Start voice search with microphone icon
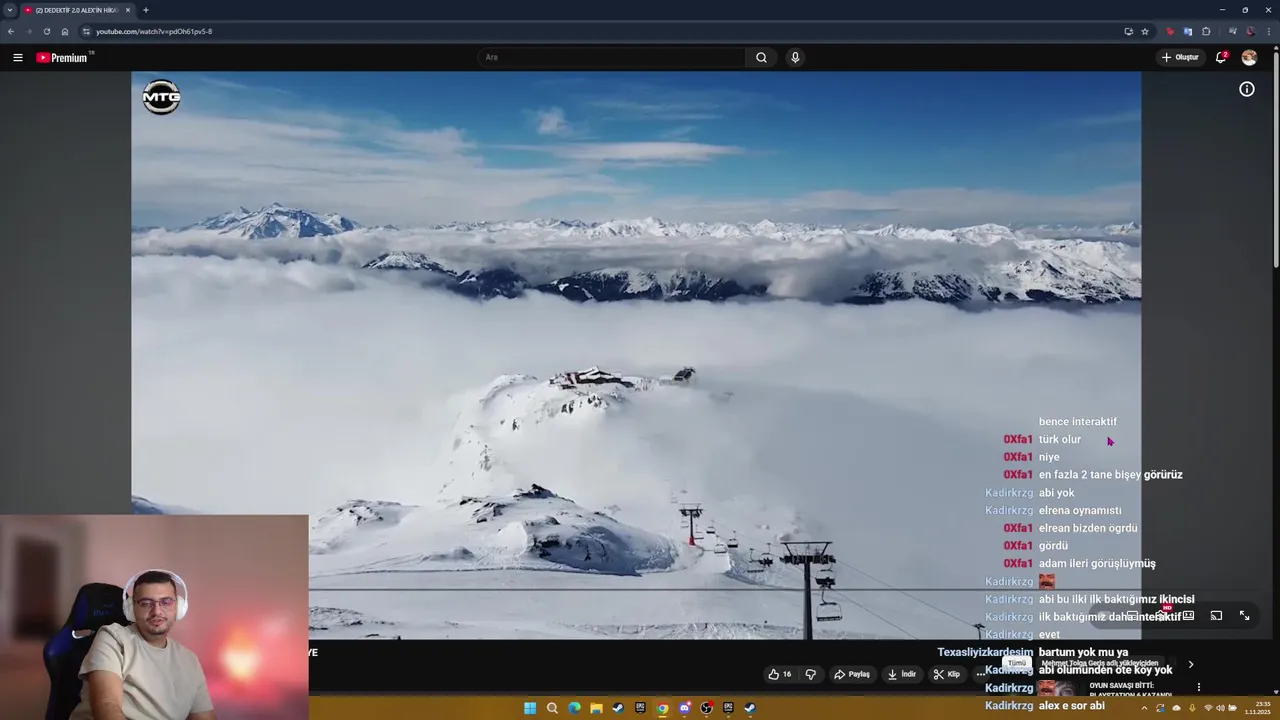The height and width of the screenshot is (720, 1280). click(x=795, y=57)
